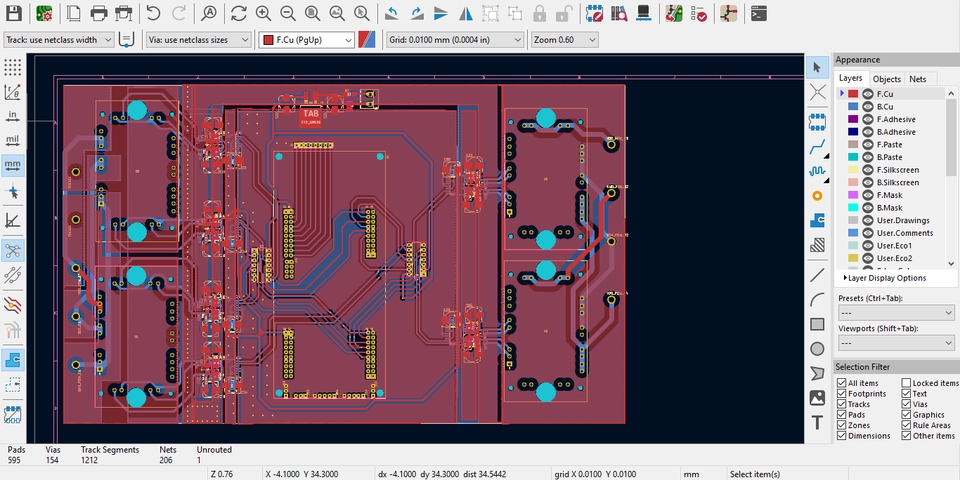Select the B.Mask layer row

point(890,208)
